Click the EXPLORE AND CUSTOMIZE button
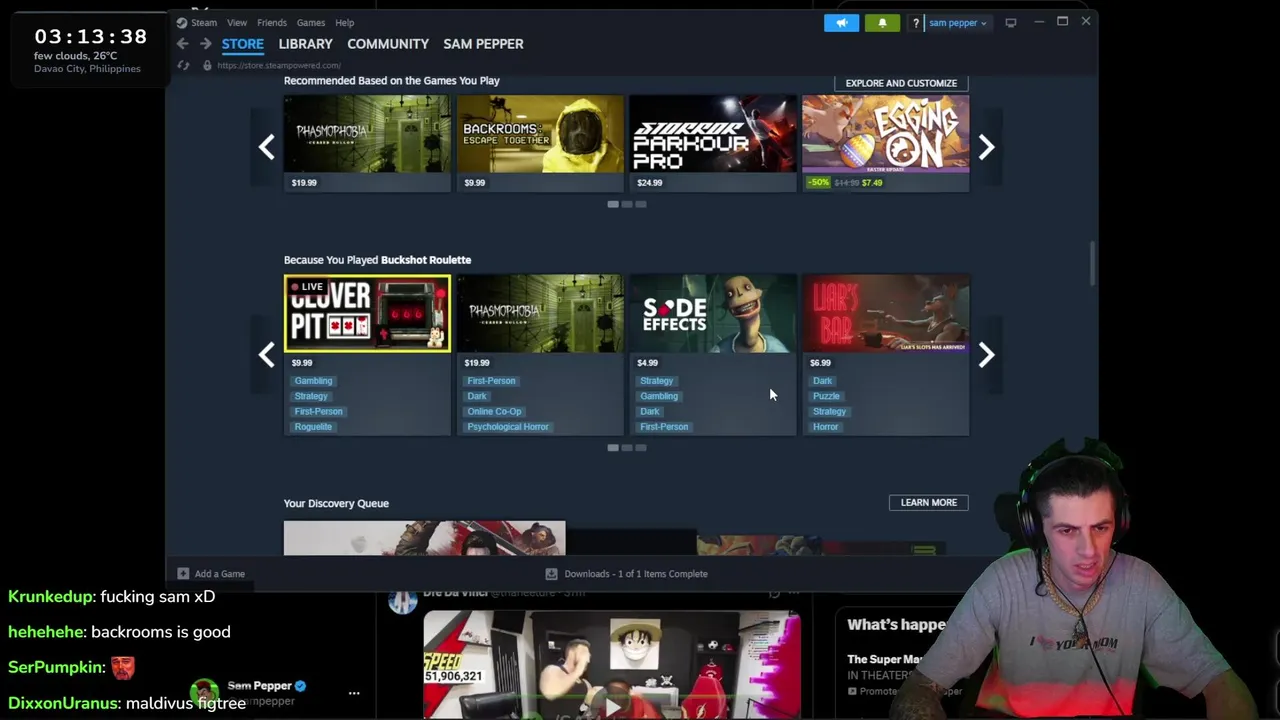This screenshot has height=720, width=1280. click(901, 83)
